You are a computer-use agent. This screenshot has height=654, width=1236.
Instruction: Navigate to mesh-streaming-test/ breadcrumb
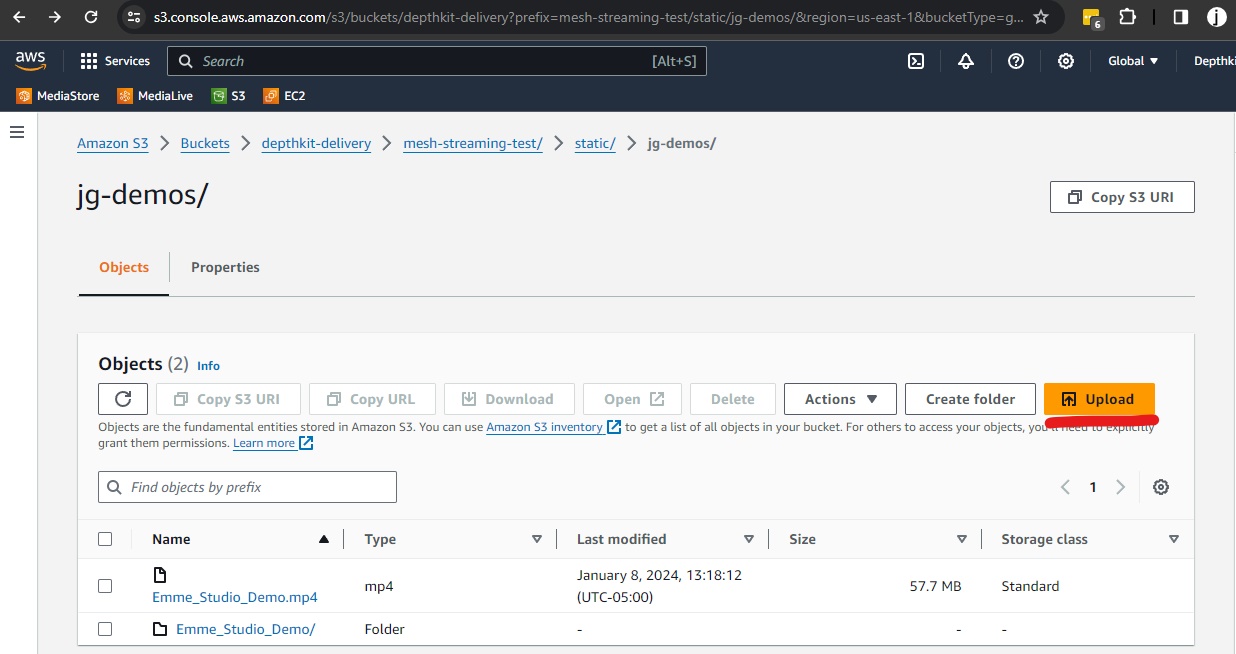click(x=473, y=143)
